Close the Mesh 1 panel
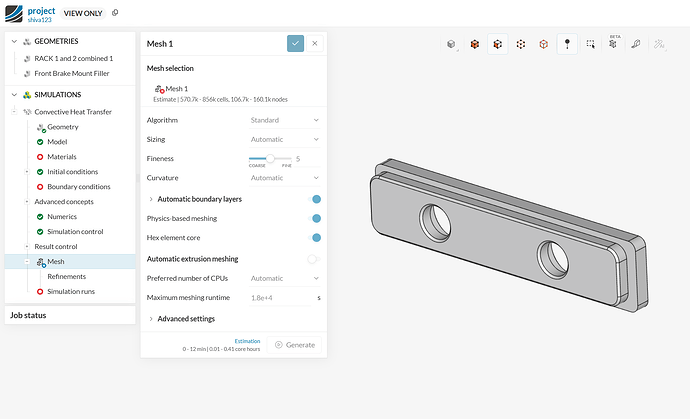Viewport: 690px width, 419px height. coord(315,44)
